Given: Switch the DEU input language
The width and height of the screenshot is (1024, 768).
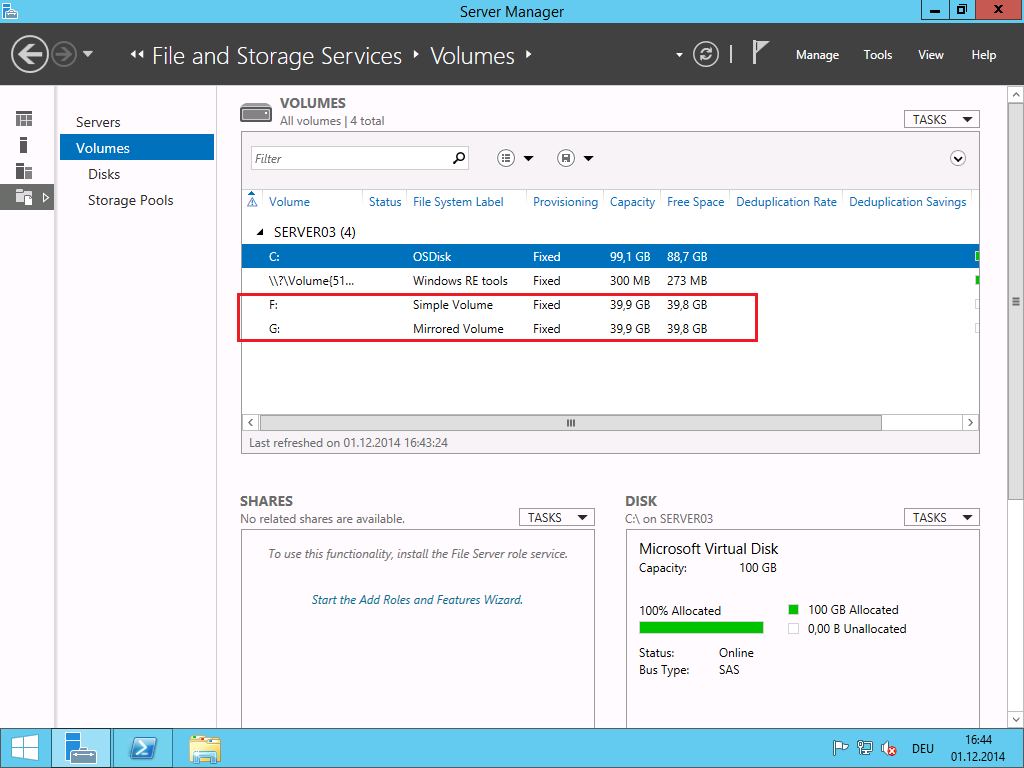Looking at the screenshot, I should click(923, 748).
